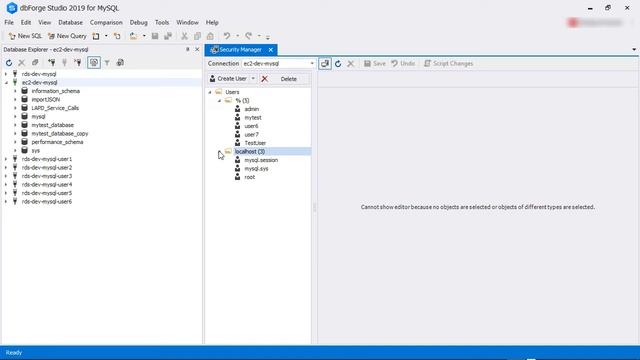Click the filter funnel icon in Database Explorer
The image size is (640, 360).
pyautogui.click(x=107, y=63)
